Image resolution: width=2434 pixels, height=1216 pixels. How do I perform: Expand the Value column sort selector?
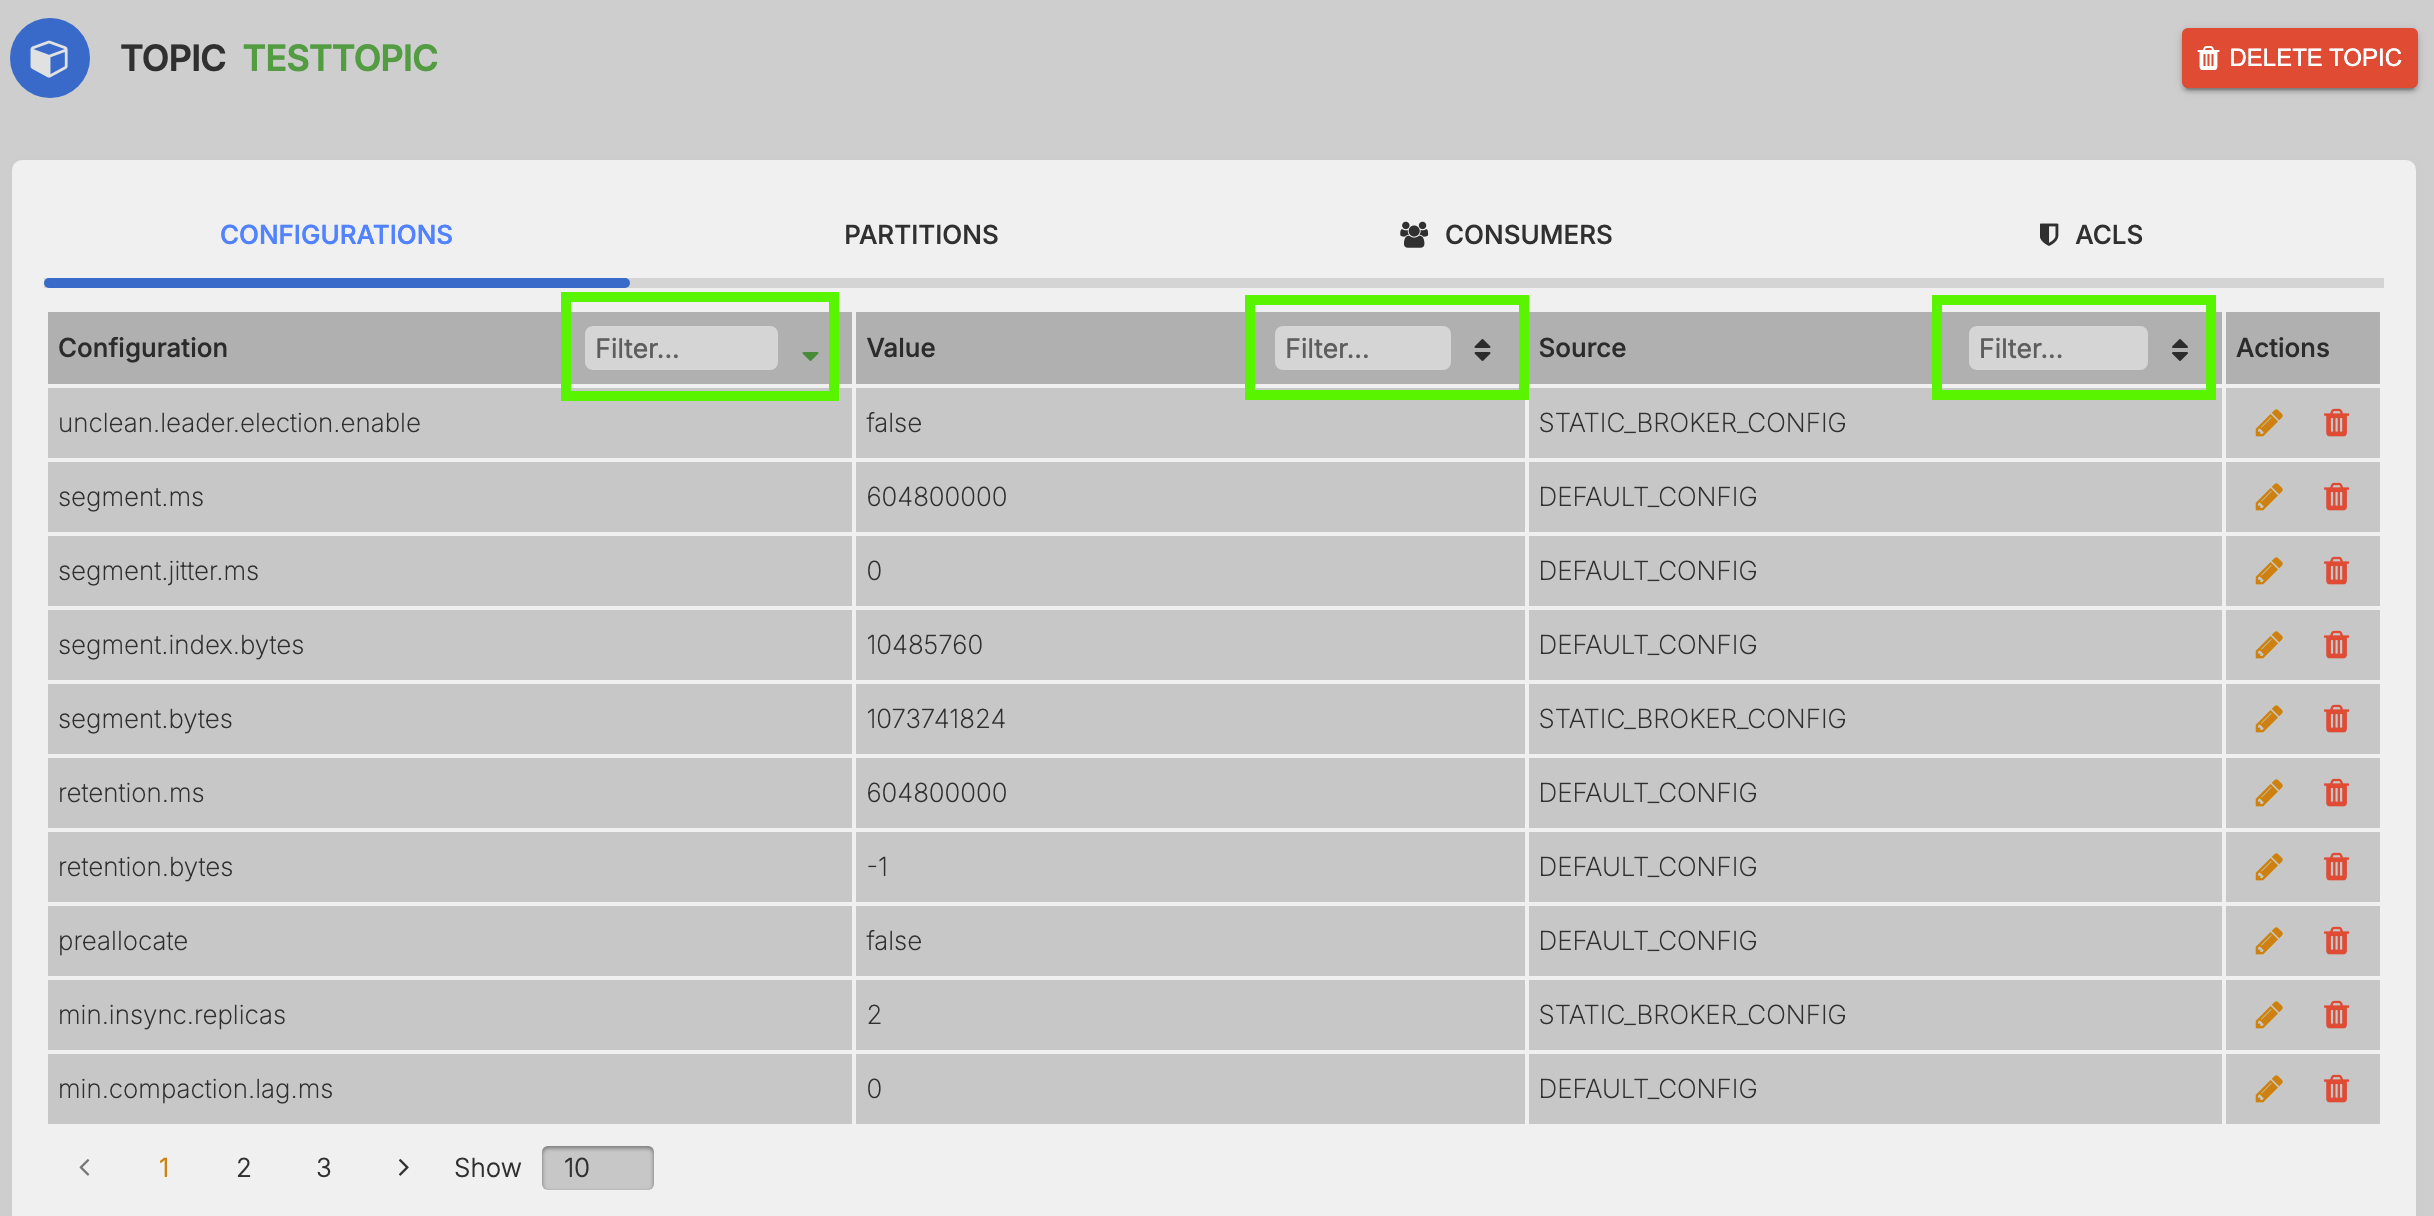(x=1482, y=348)
